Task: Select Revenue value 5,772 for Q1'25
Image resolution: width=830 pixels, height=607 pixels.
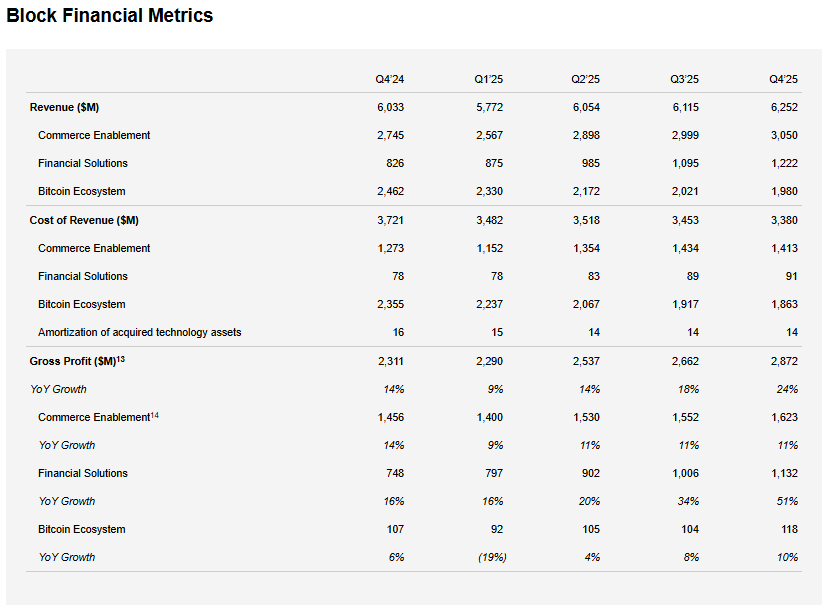Action: pyautogui.click(x=490, y=107)
